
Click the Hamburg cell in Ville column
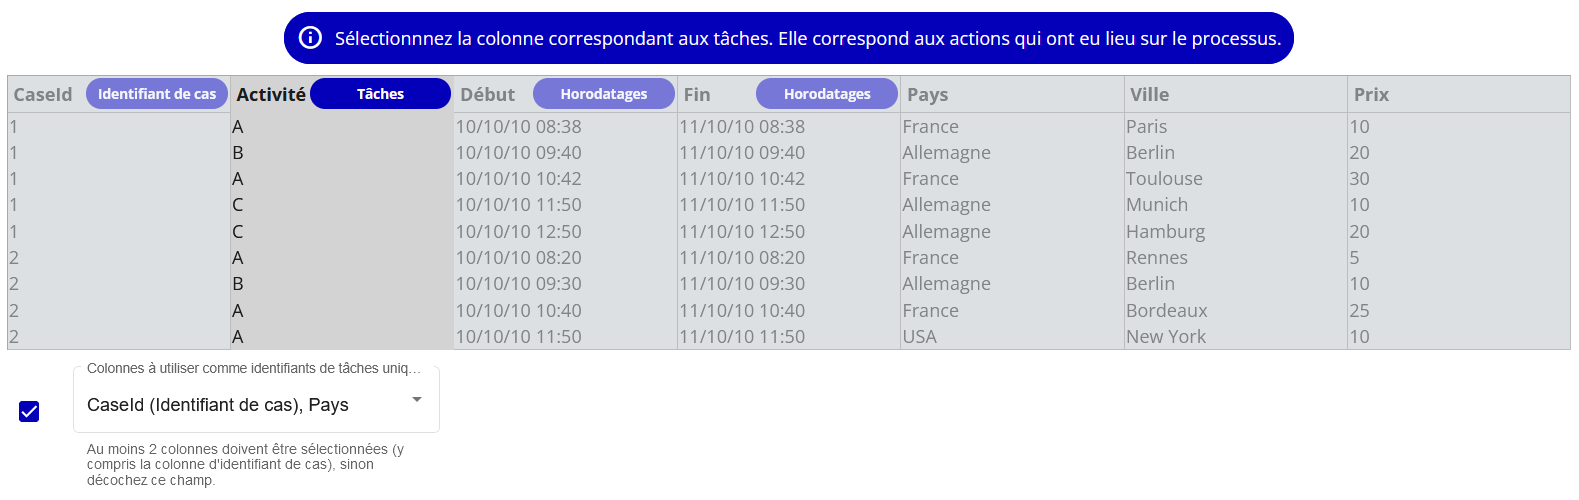(1165, 232)
